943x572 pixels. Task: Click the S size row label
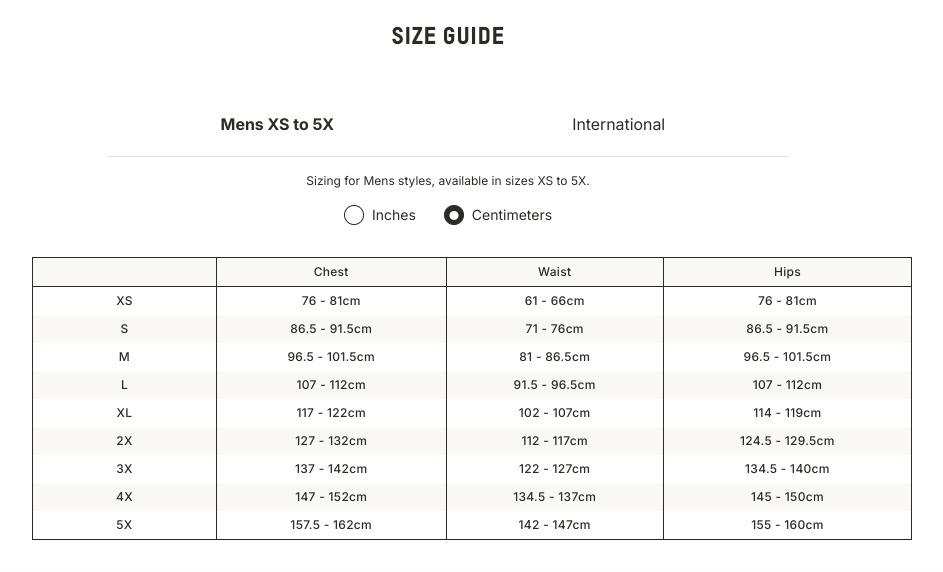pos(124,329)
